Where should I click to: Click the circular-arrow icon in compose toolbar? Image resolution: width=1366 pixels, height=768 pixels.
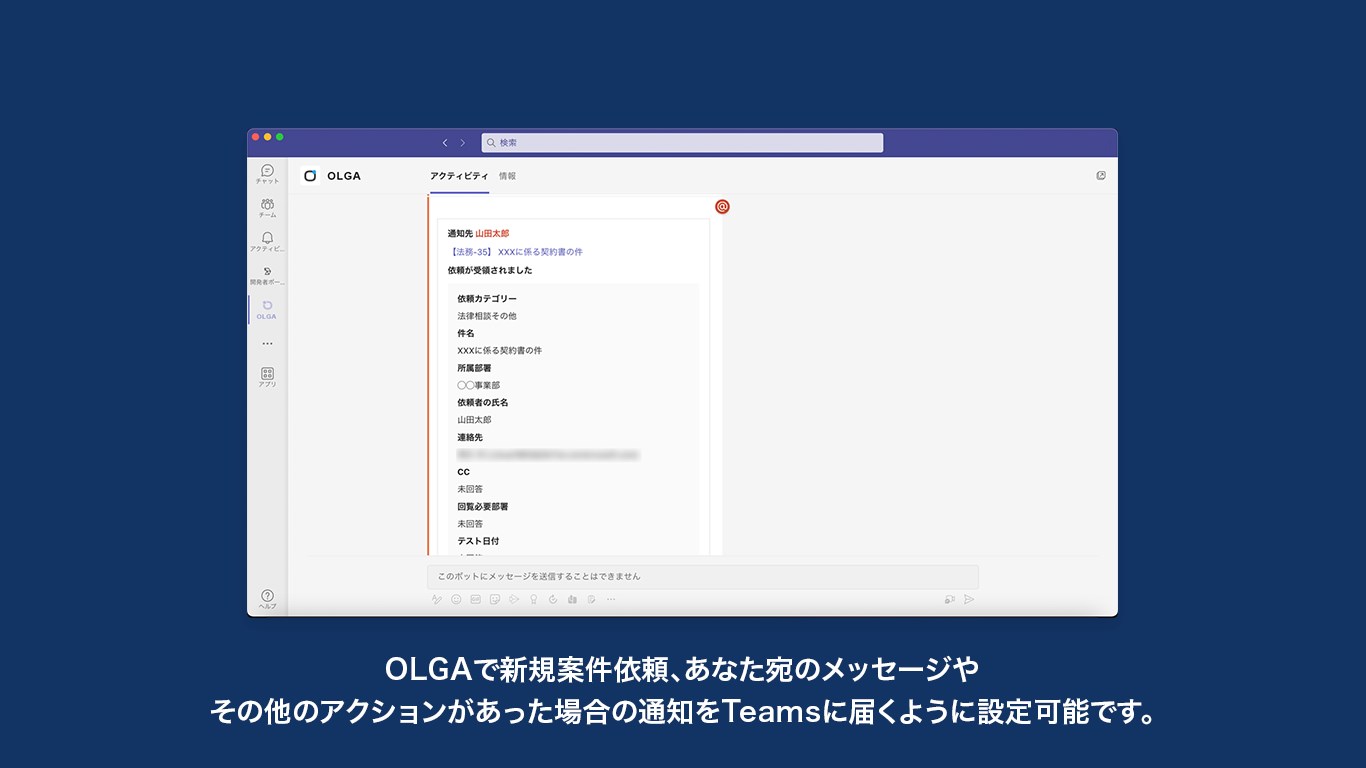pos(553,600)
